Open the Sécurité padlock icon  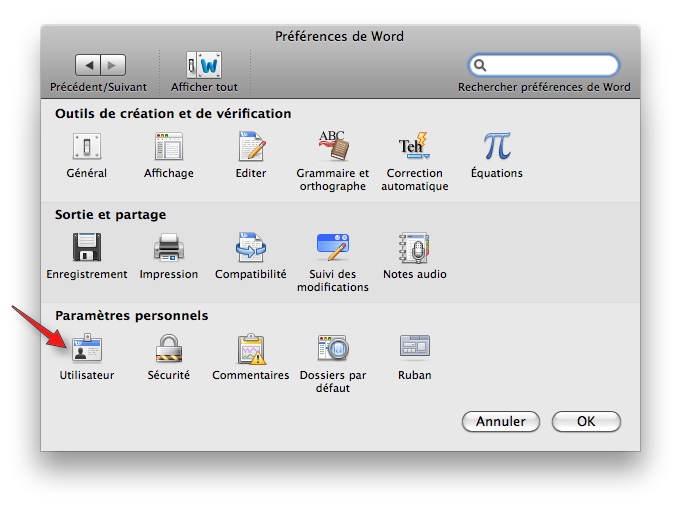169,348
